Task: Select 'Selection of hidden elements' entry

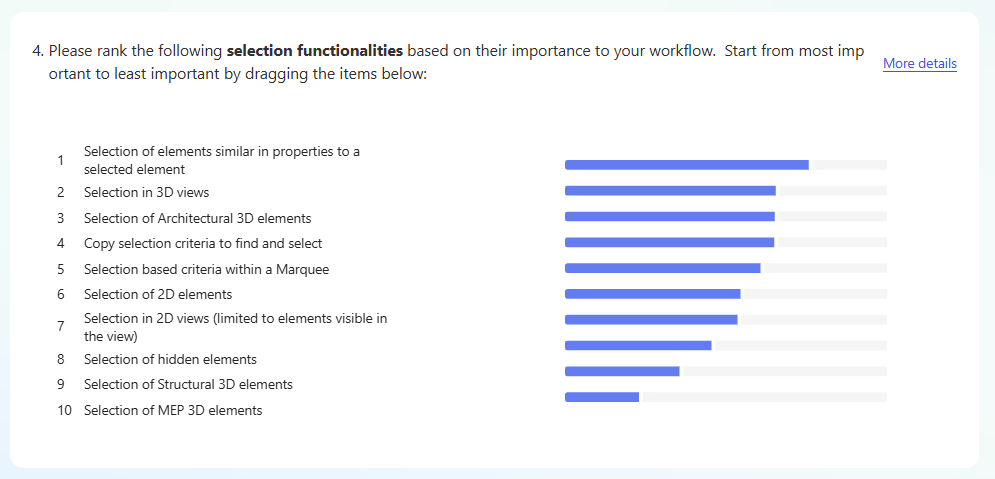Action: [170, 359]
